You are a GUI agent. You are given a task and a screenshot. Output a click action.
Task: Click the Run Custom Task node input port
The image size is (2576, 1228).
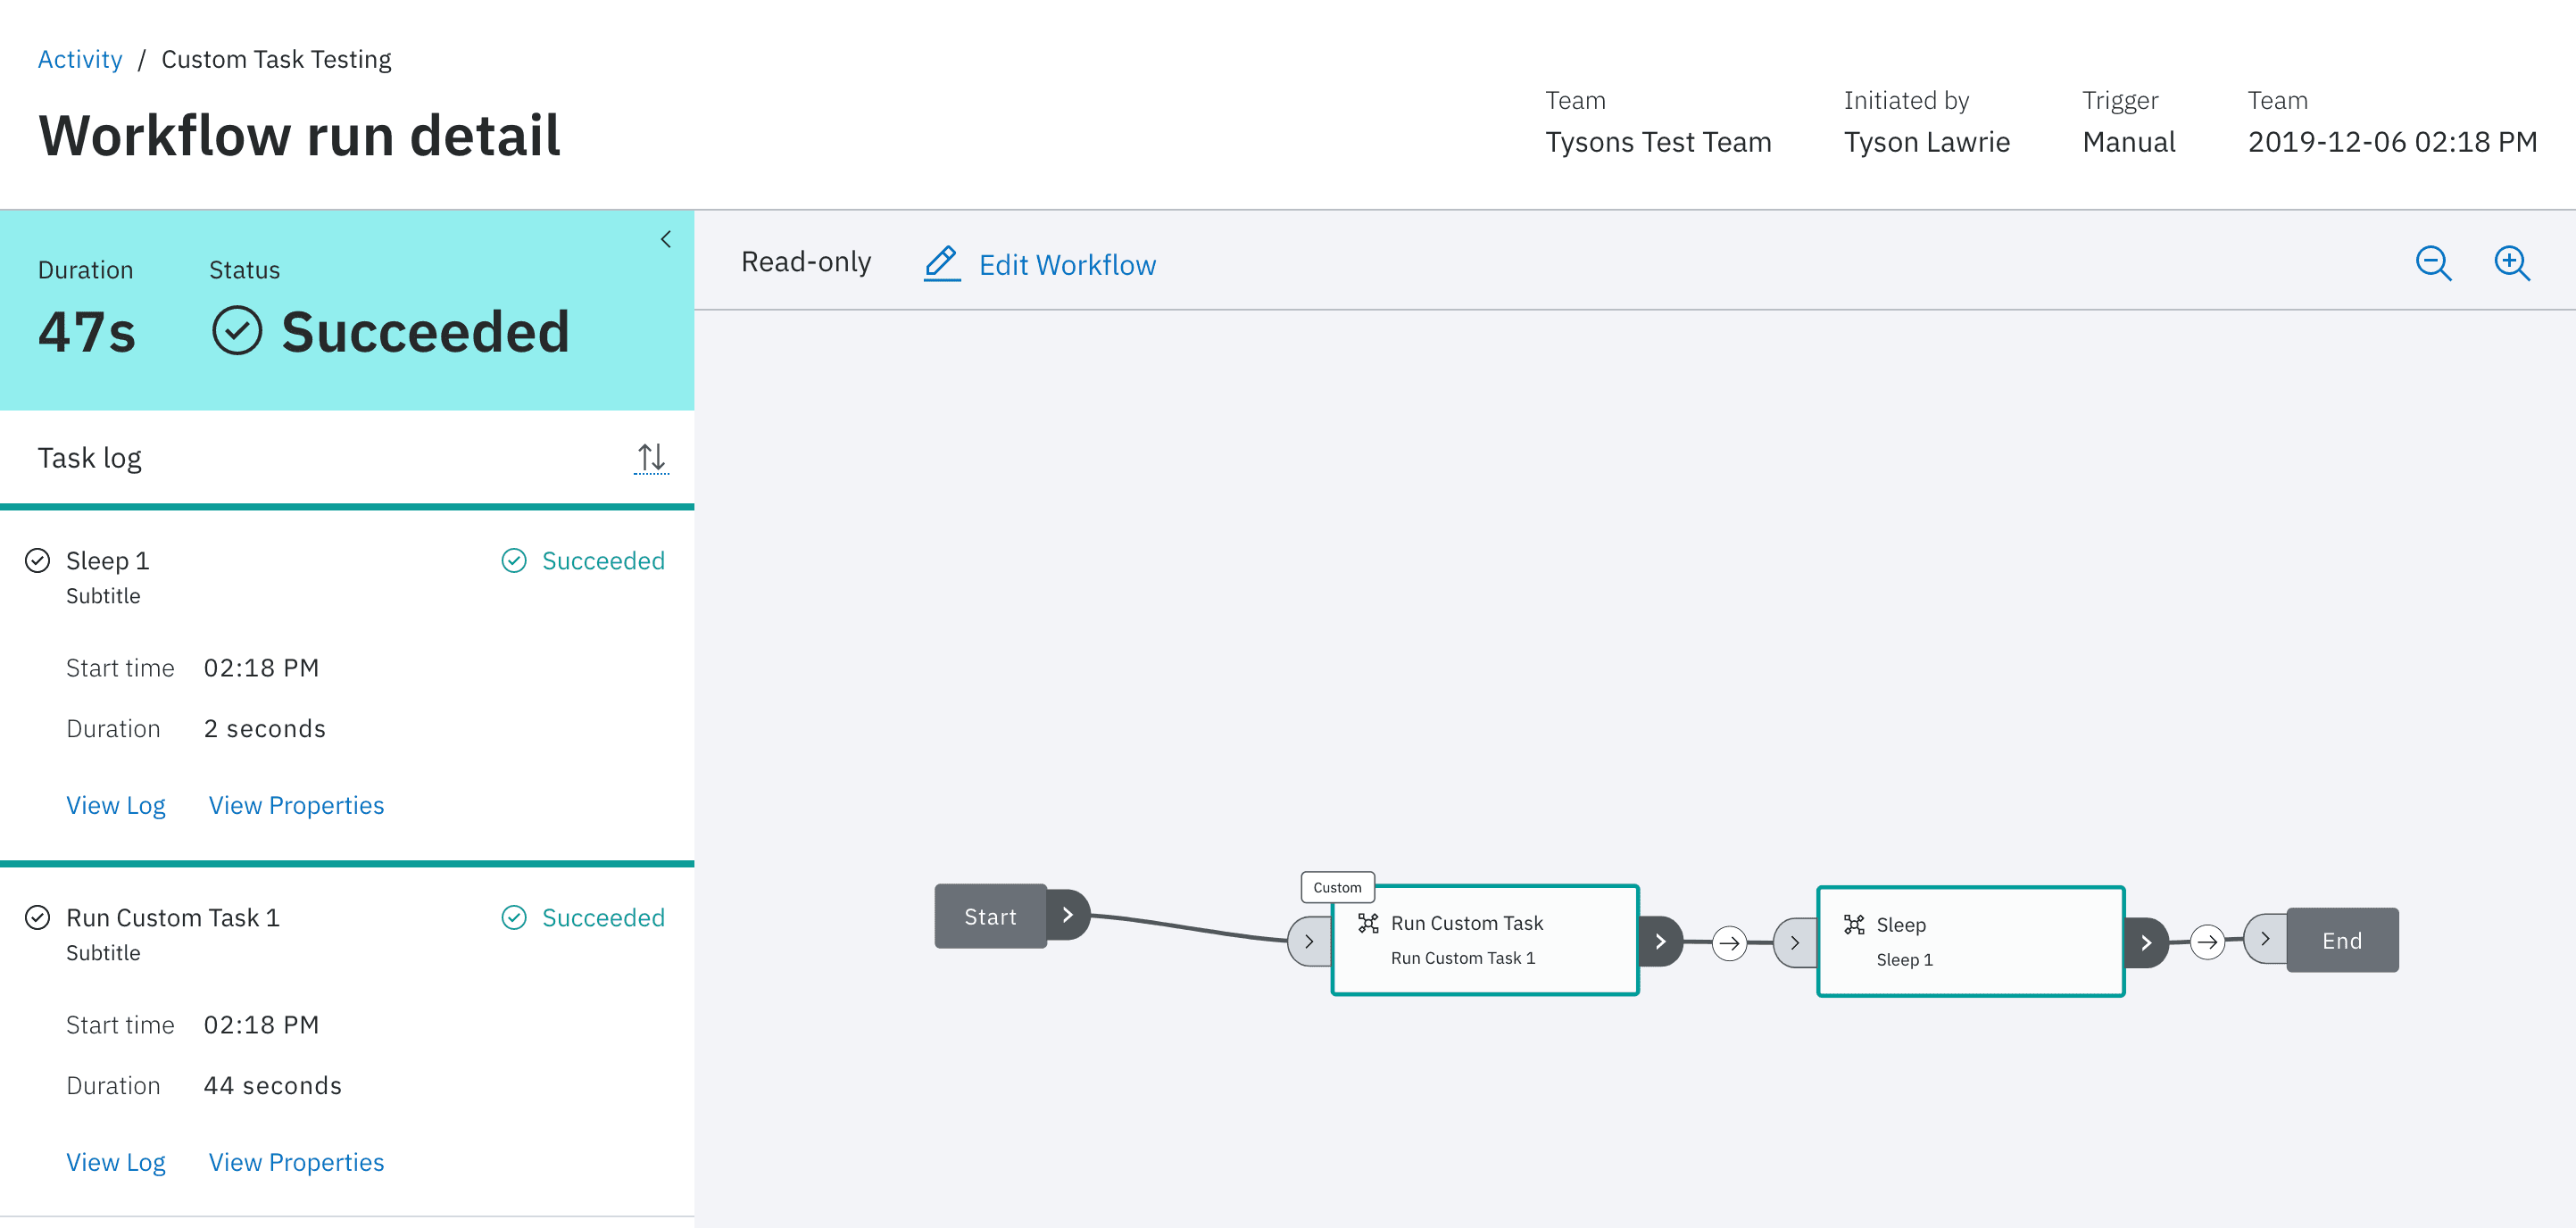[1309, 941]
